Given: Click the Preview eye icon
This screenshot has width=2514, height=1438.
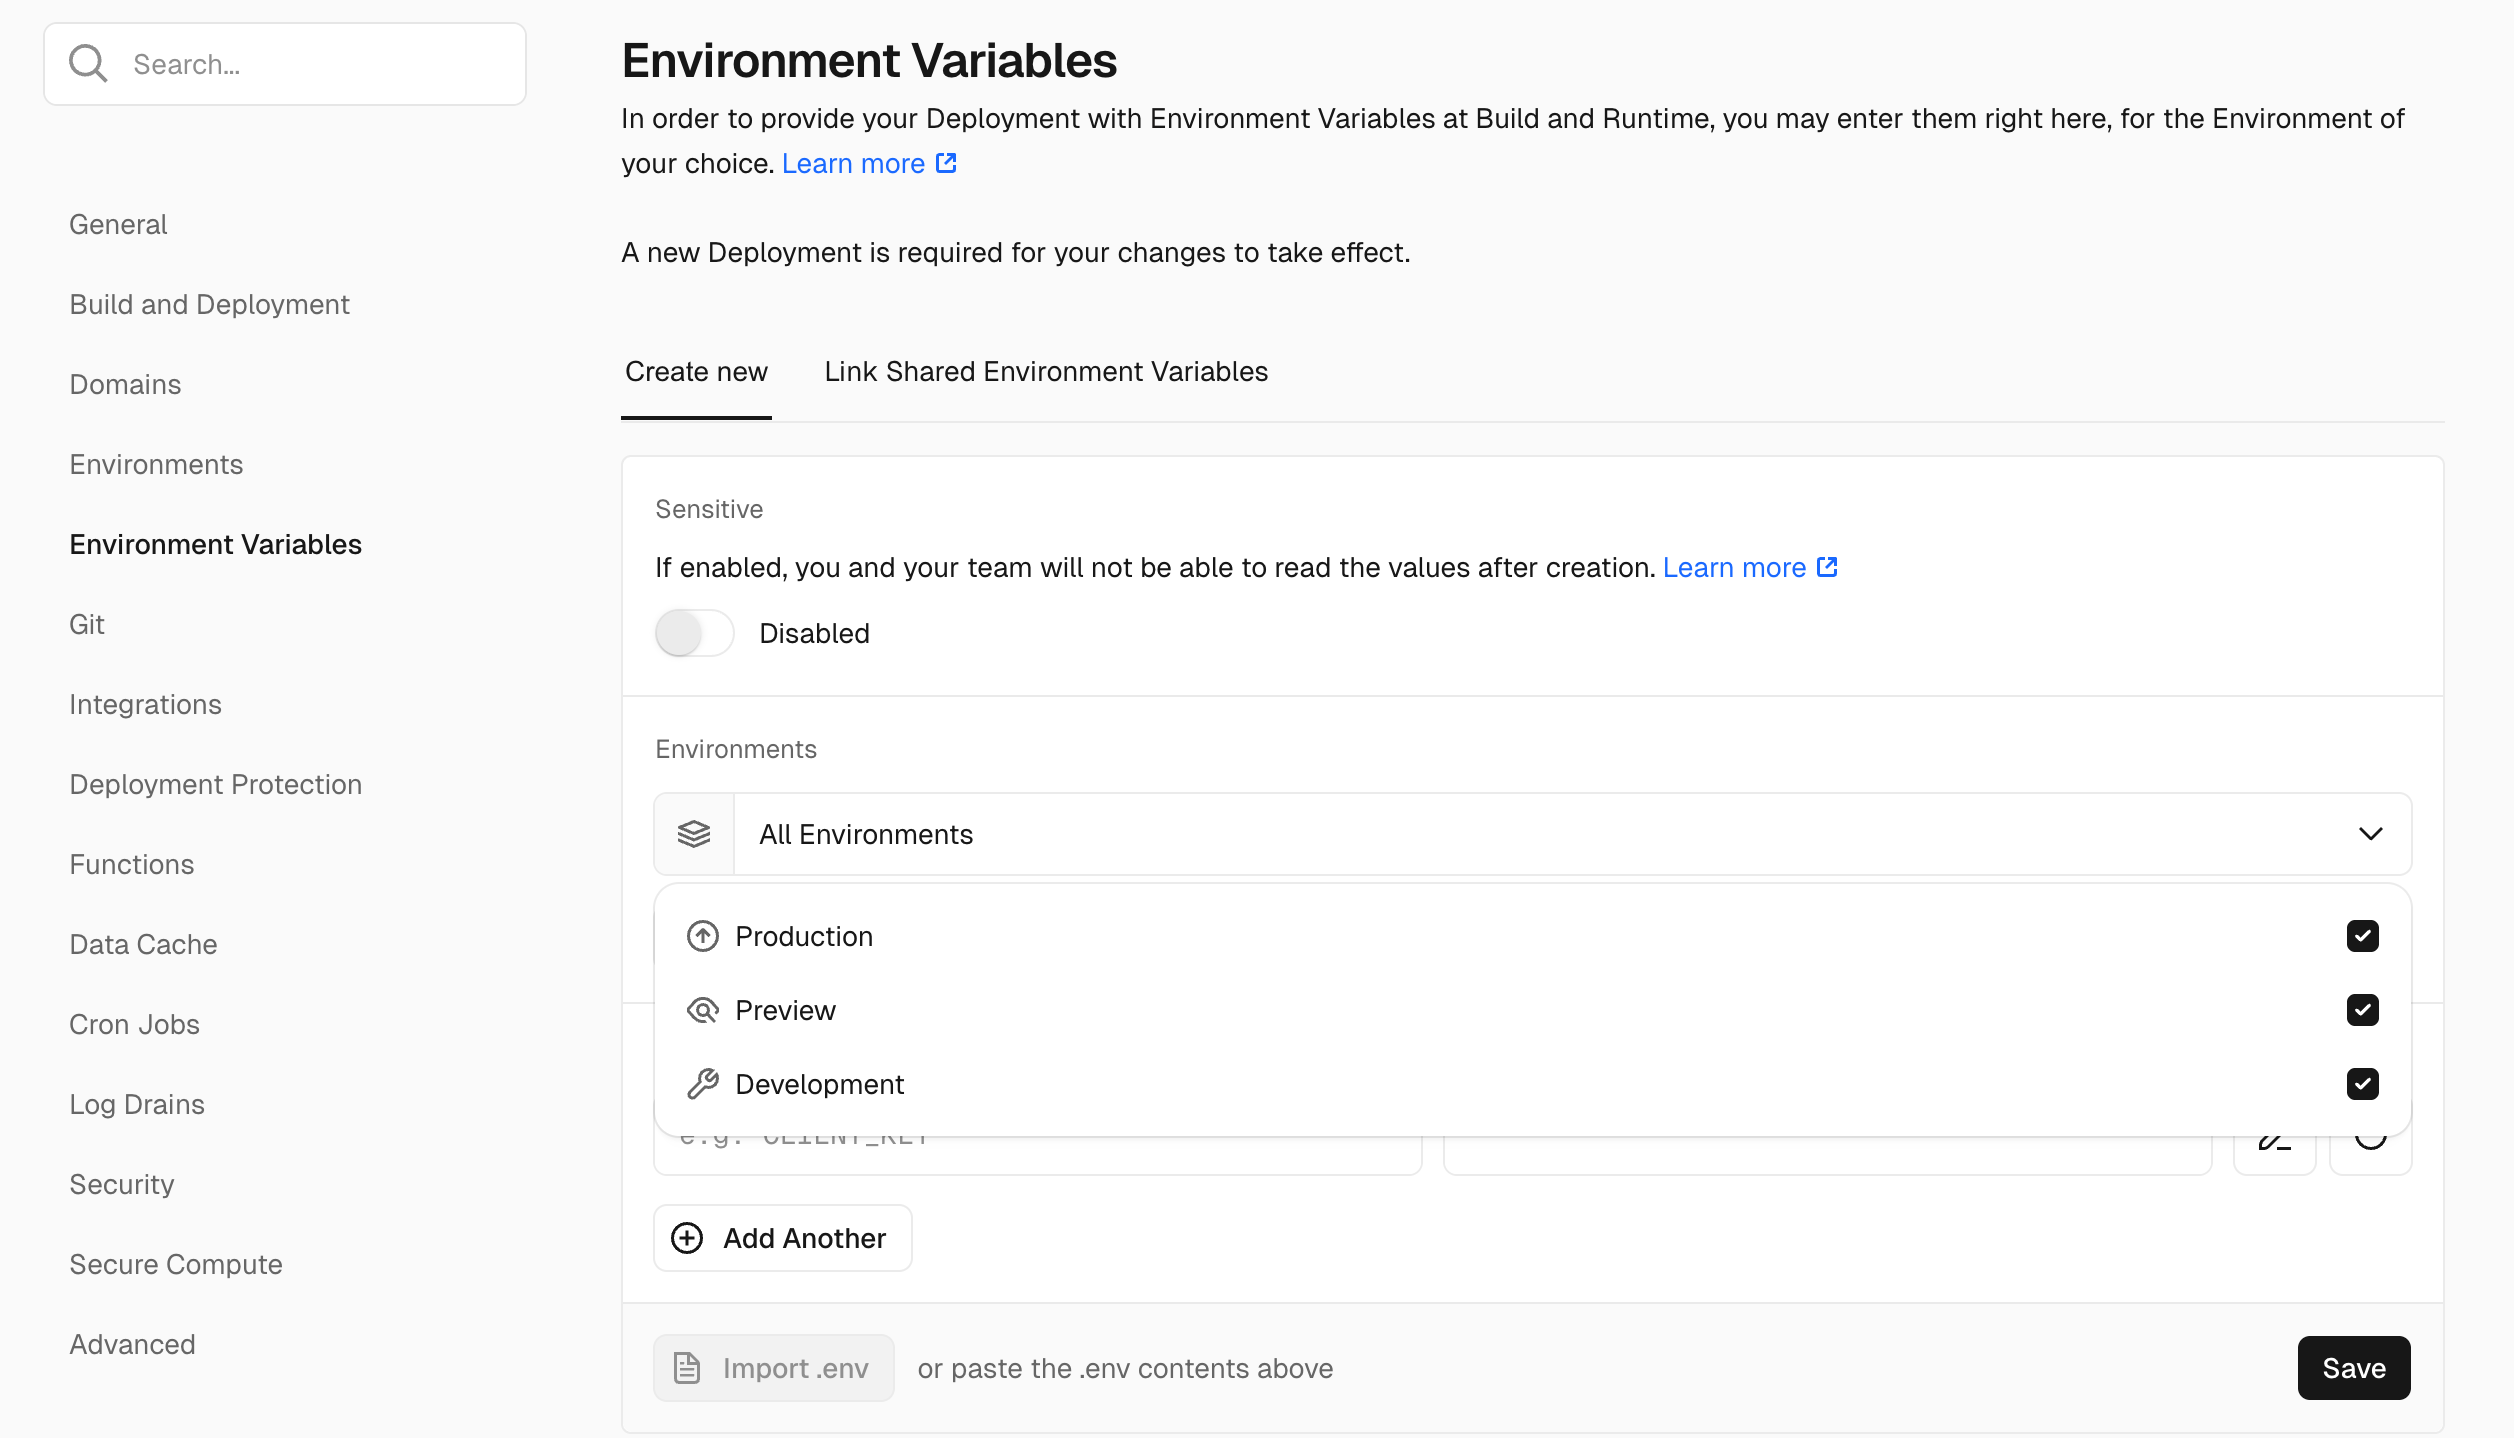Looking at the screenshot, I should 703,1010.
